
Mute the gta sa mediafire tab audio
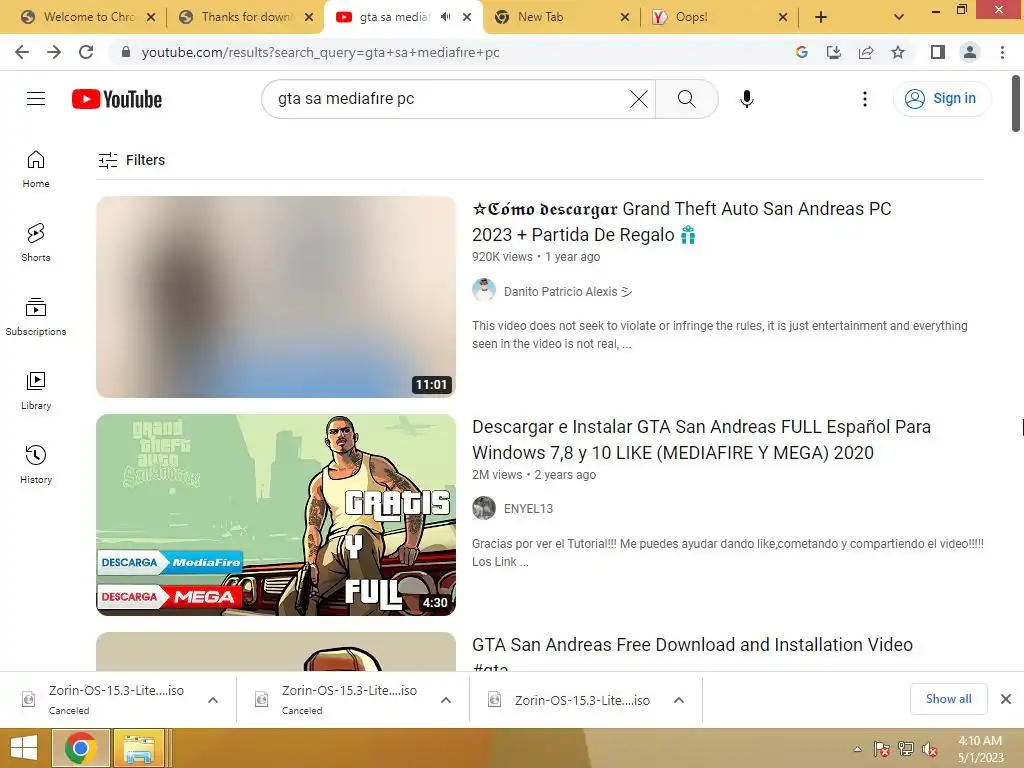[x=445, y=17]
